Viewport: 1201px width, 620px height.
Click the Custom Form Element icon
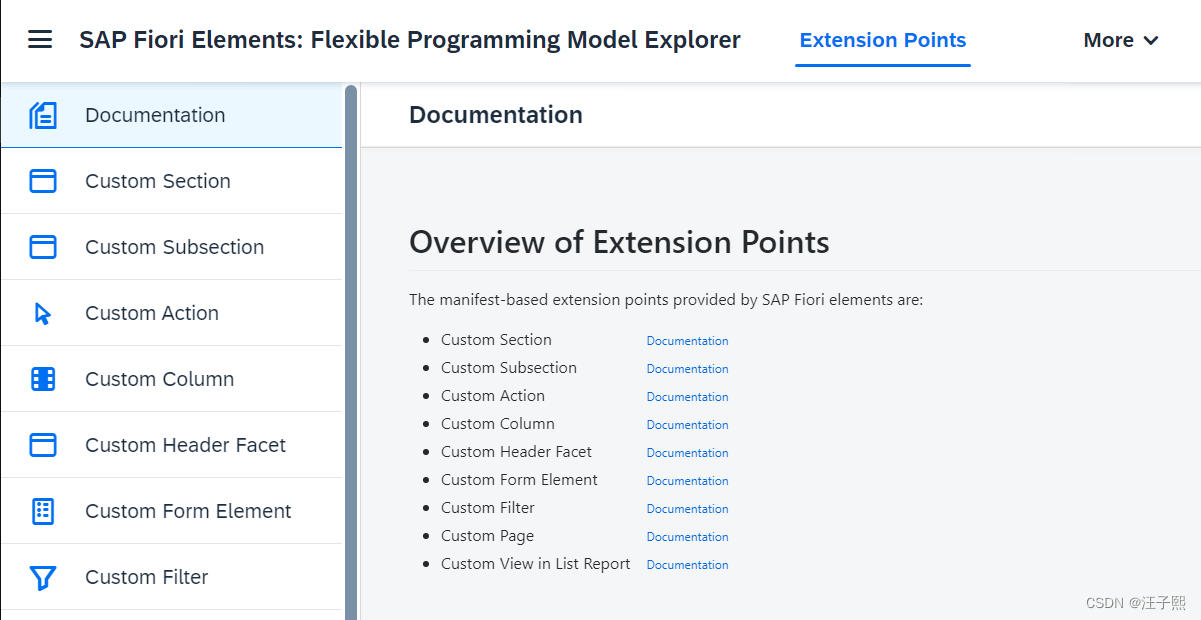[43, 511]
